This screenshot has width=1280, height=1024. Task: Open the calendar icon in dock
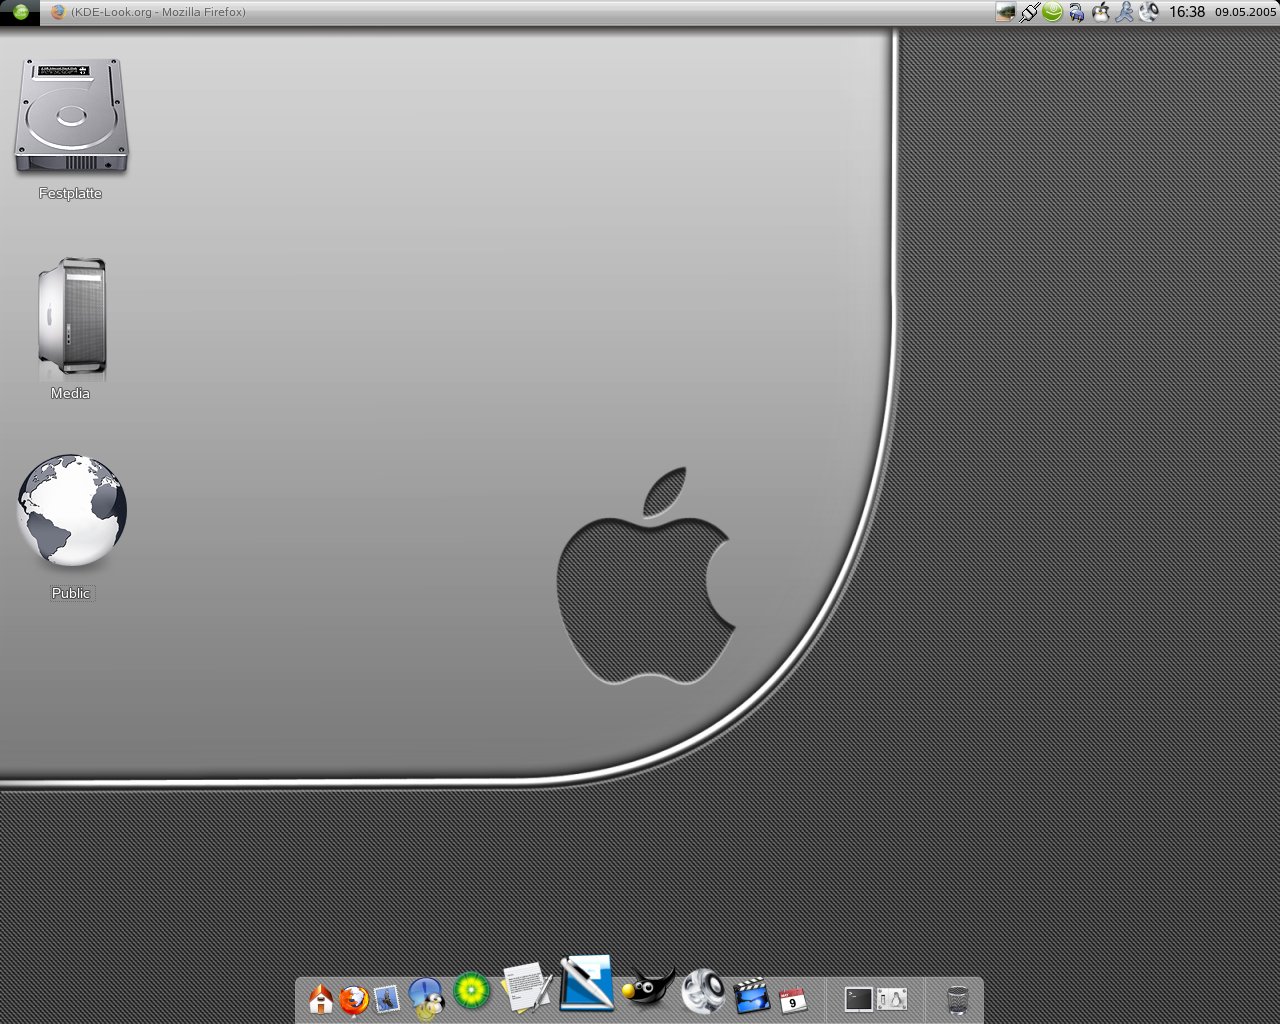pyautogui.click(x=793, y=999)
